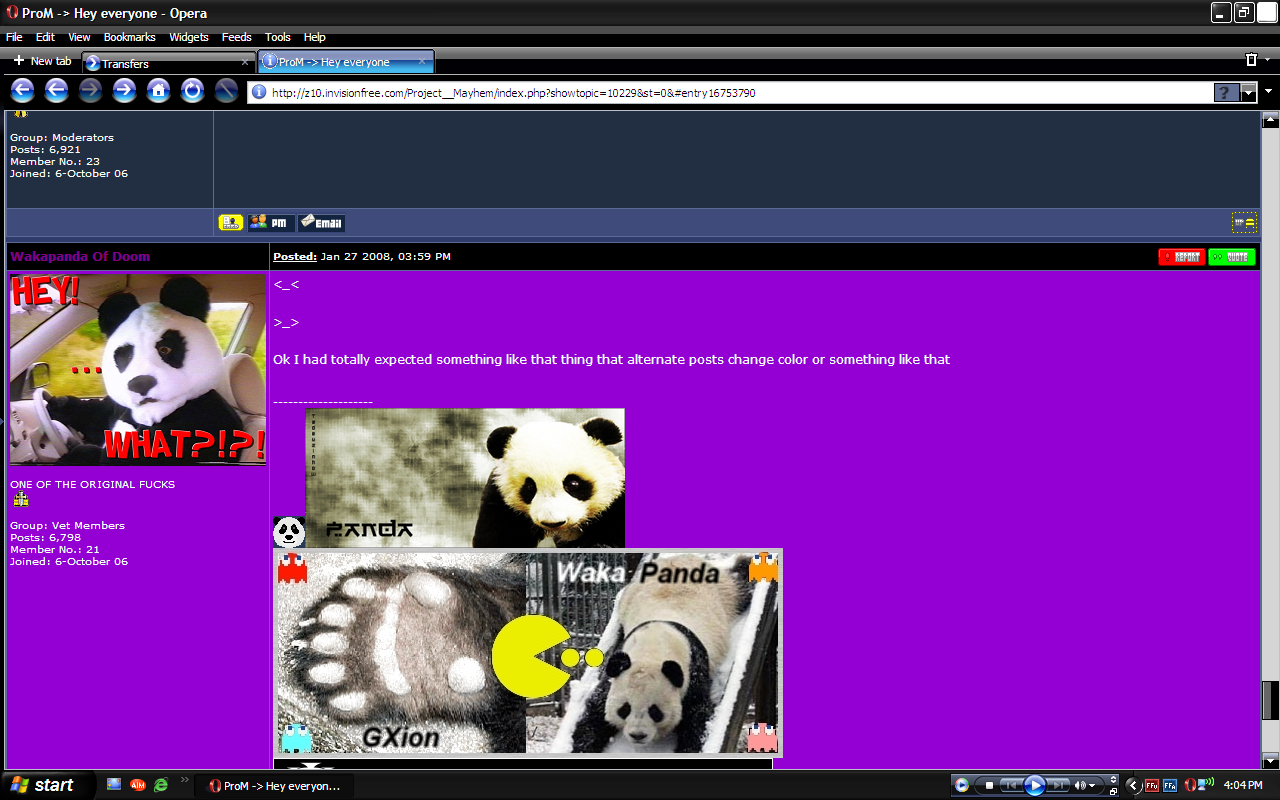
Task: Click the vertical scrollbar thumb
Action: point(1270,700)
